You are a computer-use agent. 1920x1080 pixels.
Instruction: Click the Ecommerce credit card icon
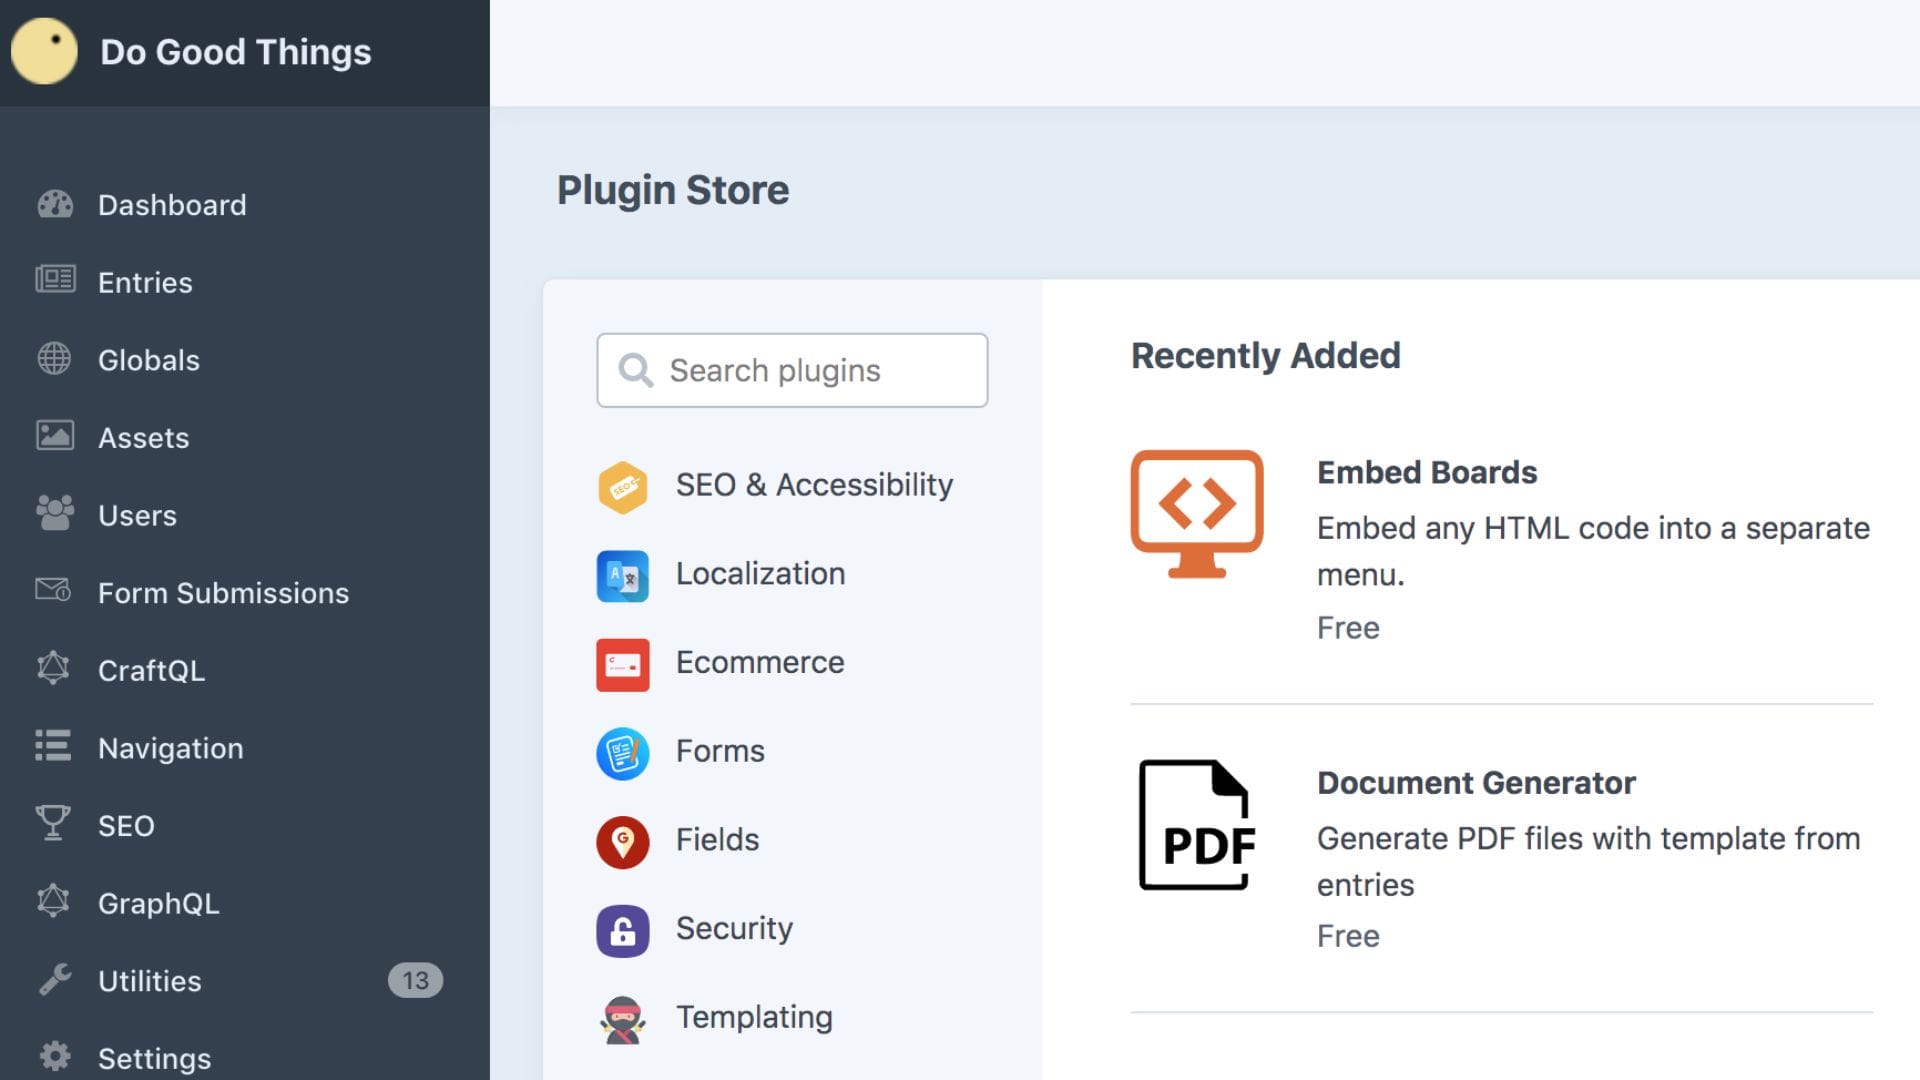622,664
